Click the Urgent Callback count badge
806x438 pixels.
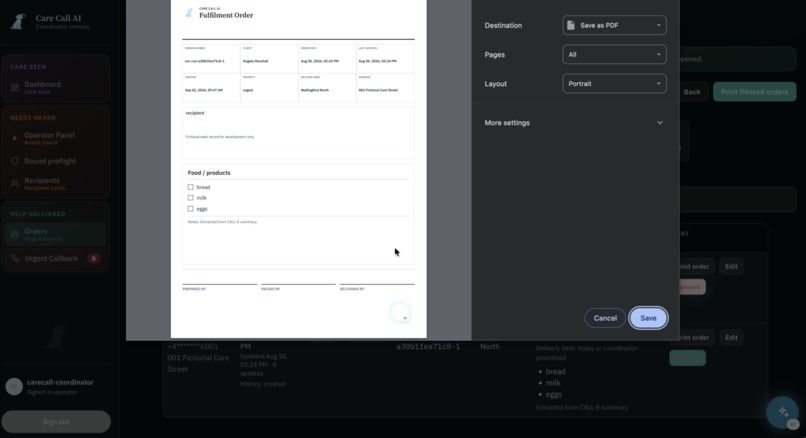pyautogui.click(x=93, y=259)
